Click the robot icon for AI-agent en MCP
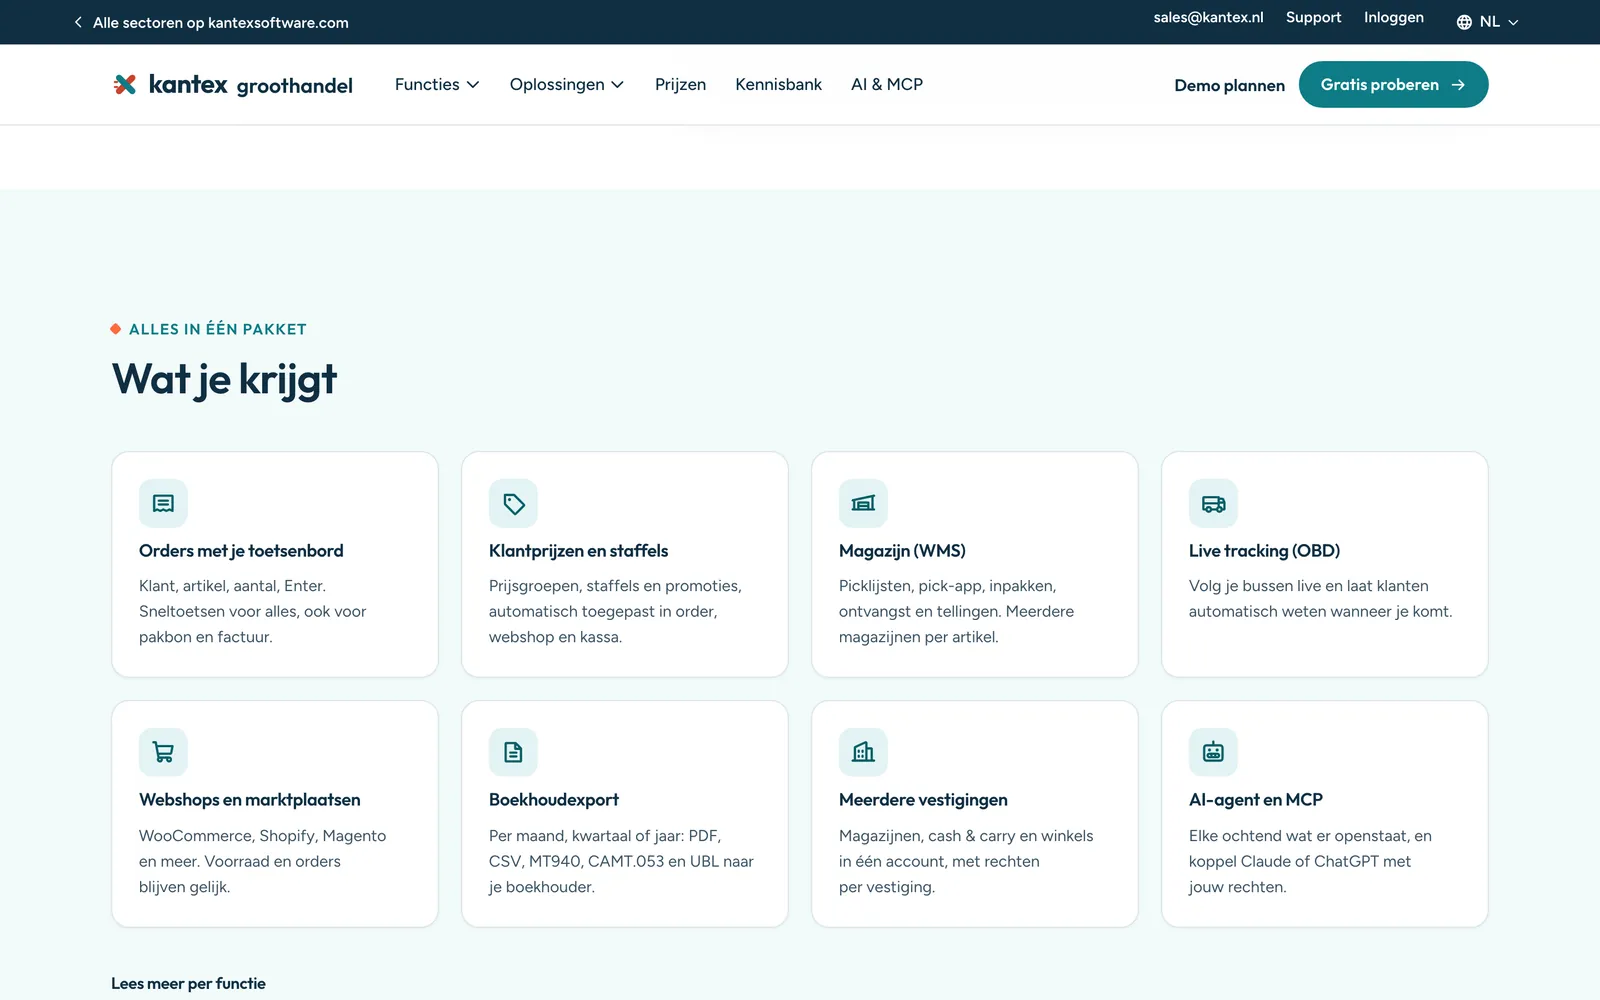Image resolution: width=1600 pixels, height=1000 pixels. (1213, 752)
